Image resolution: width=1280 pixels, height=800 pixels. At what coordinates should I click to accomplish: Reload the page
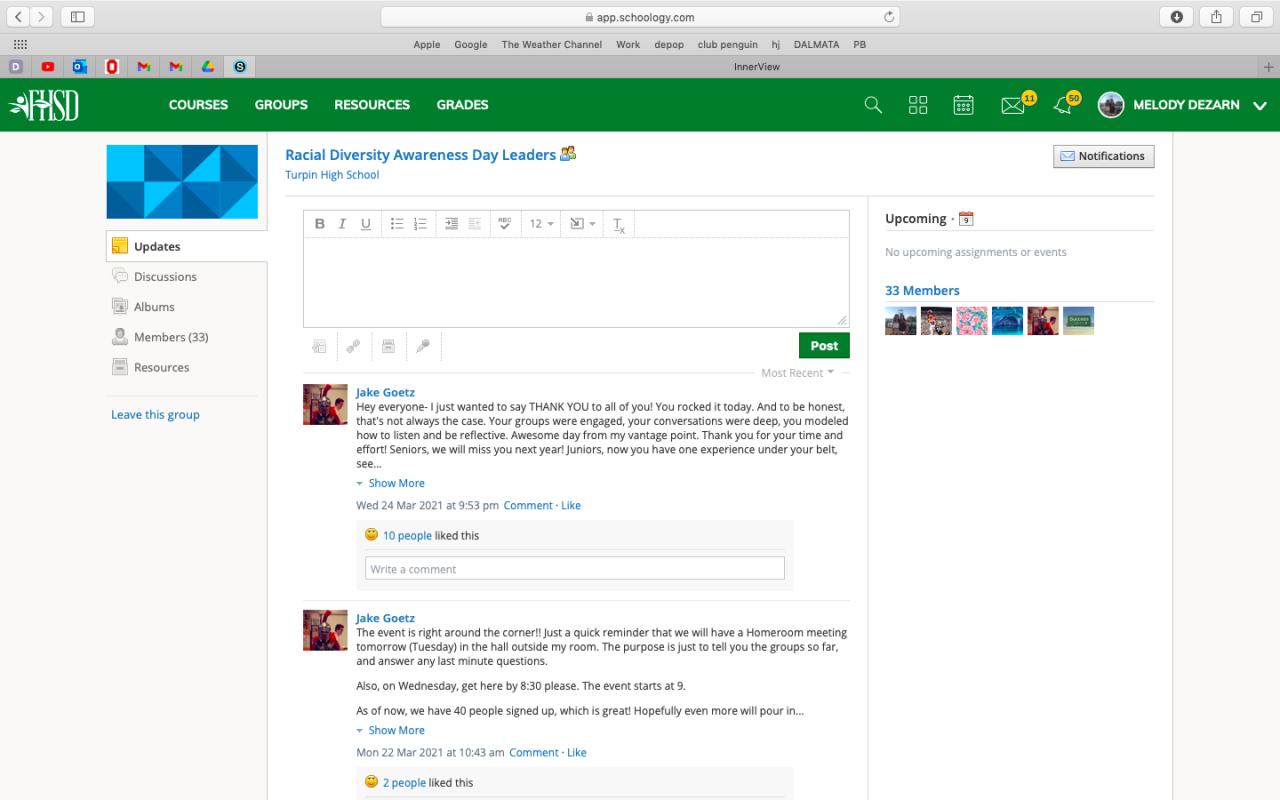888,17
